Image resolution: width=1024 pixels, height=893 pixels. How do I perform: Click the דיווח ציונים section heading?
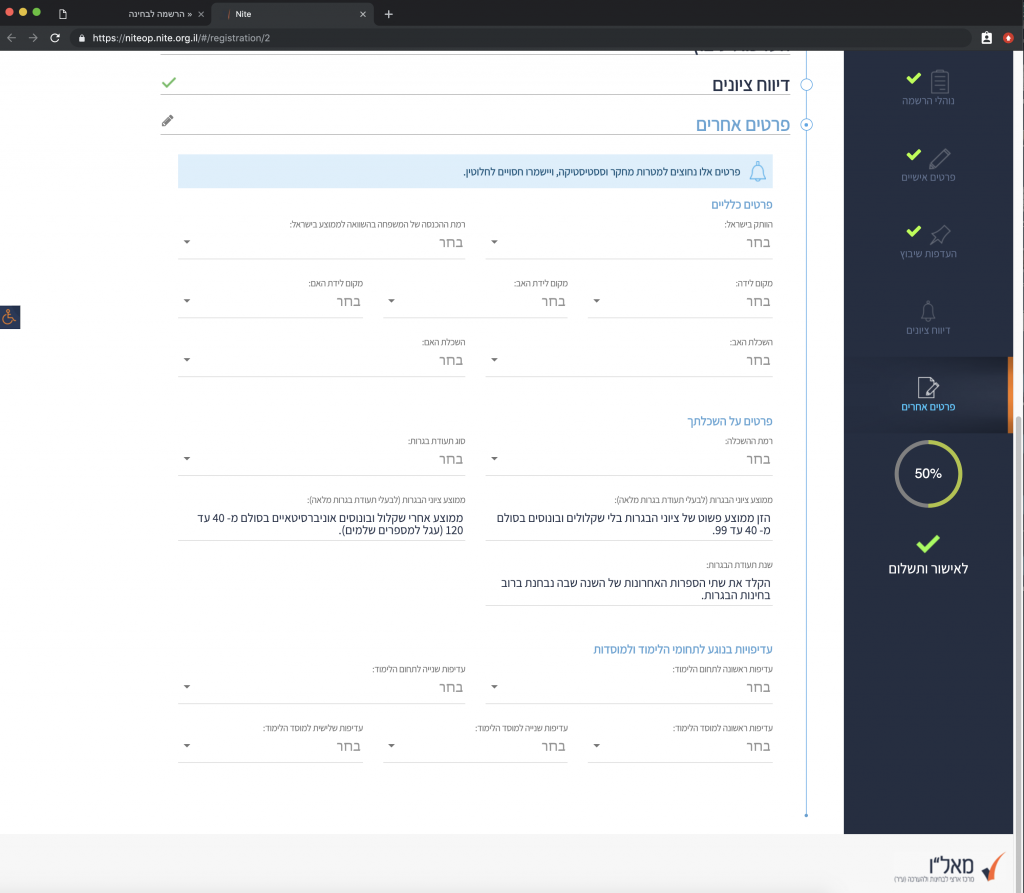750,85
